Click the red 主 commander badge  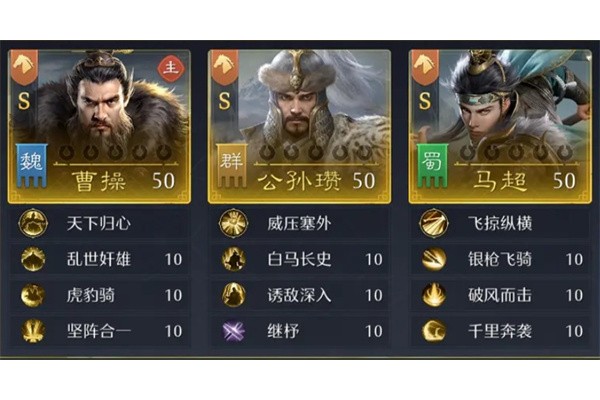(171, 69)
